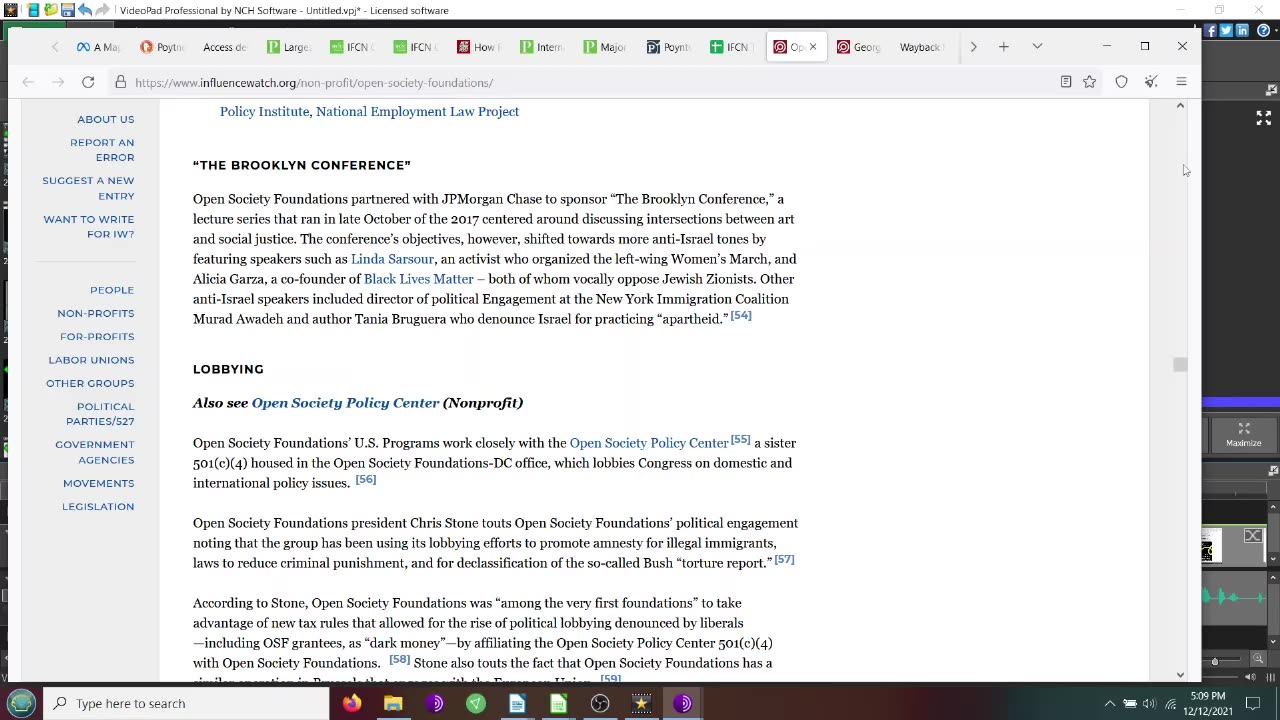
Task: Open a new browser tab
Action: pos(1003,46)
